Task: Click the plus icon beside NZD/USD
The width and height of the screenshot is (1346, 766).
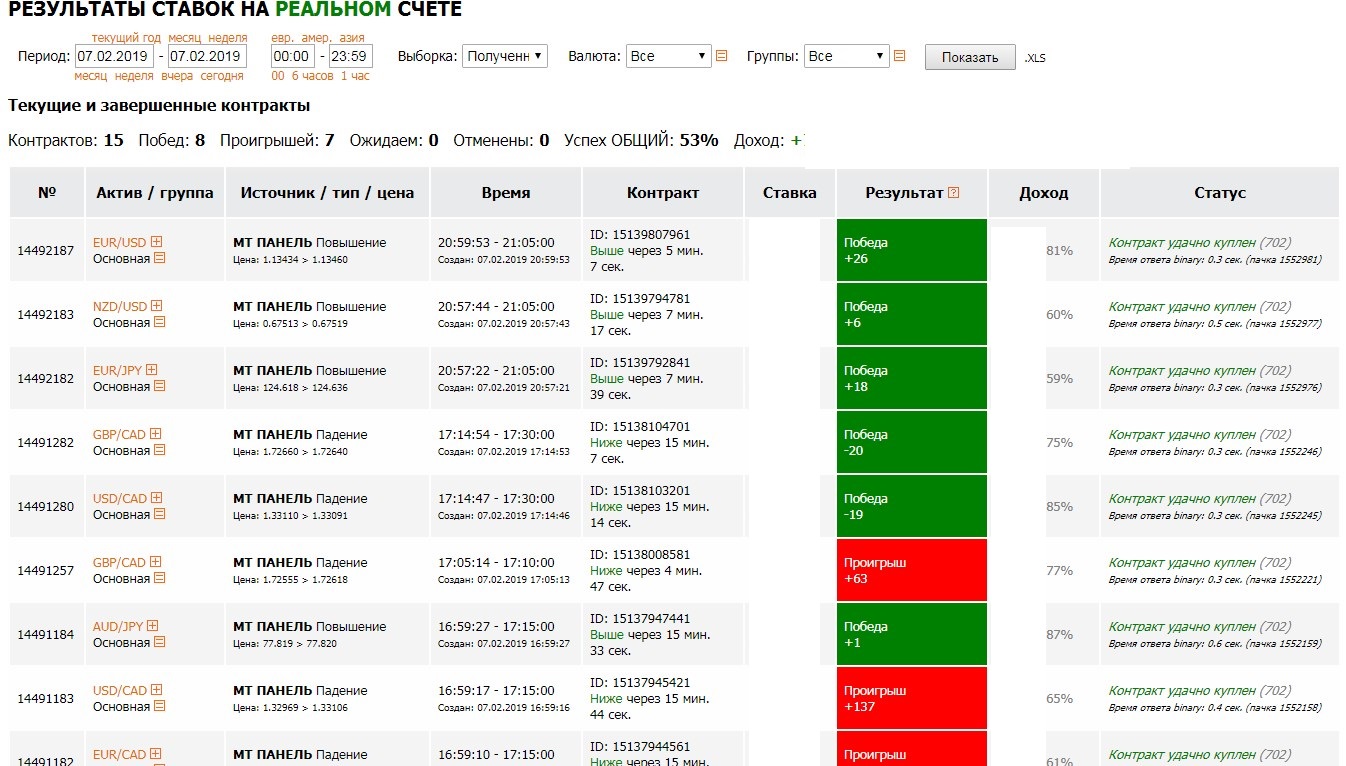Action: point(156,306)
